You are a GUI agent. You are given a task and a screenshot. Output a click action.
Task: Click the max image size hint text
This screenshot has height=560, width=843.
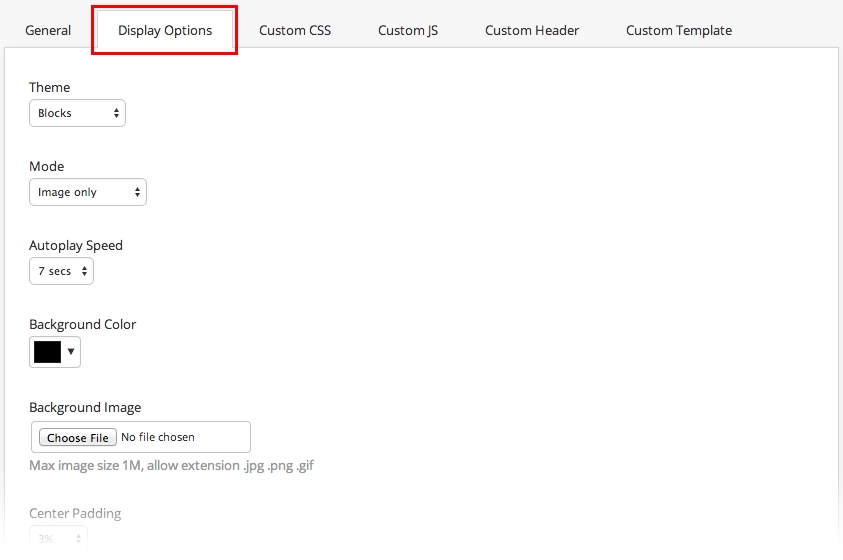point(171,465)
